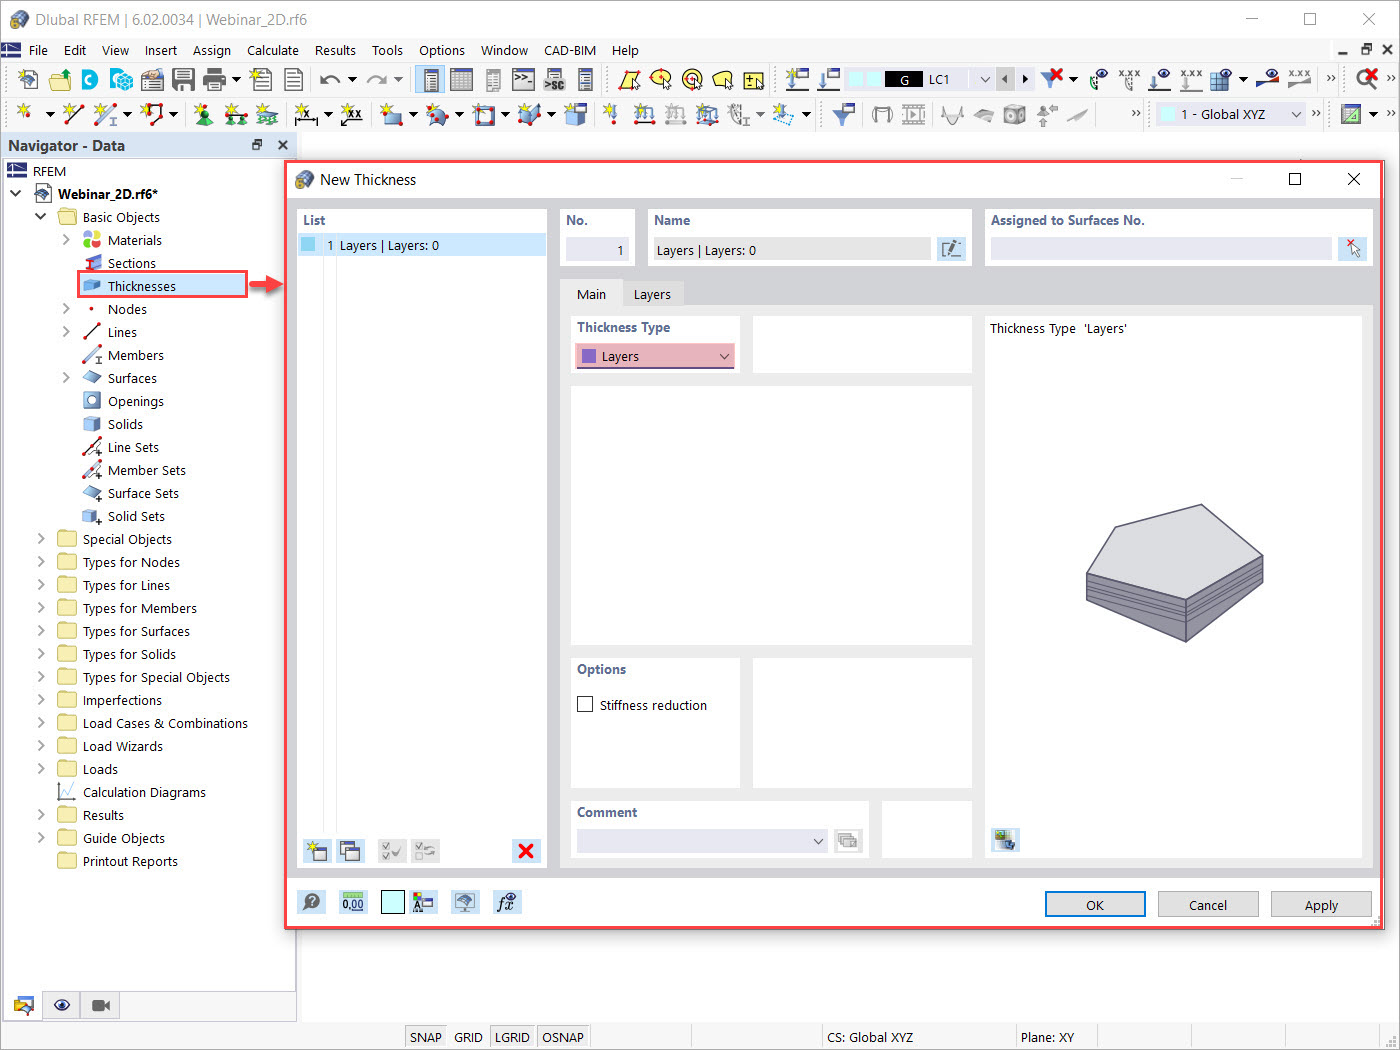
Task: Click the units and decimals 0.00 icon
Action: pos(353,902)
